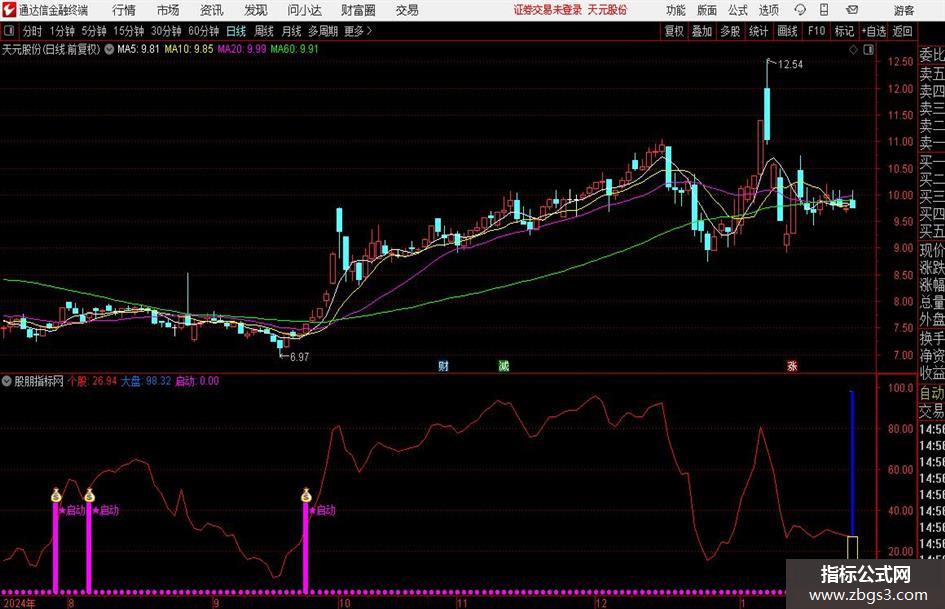945x609 pixels.
Task: Click the 财 event marker on chart
Action: (444, 366)
